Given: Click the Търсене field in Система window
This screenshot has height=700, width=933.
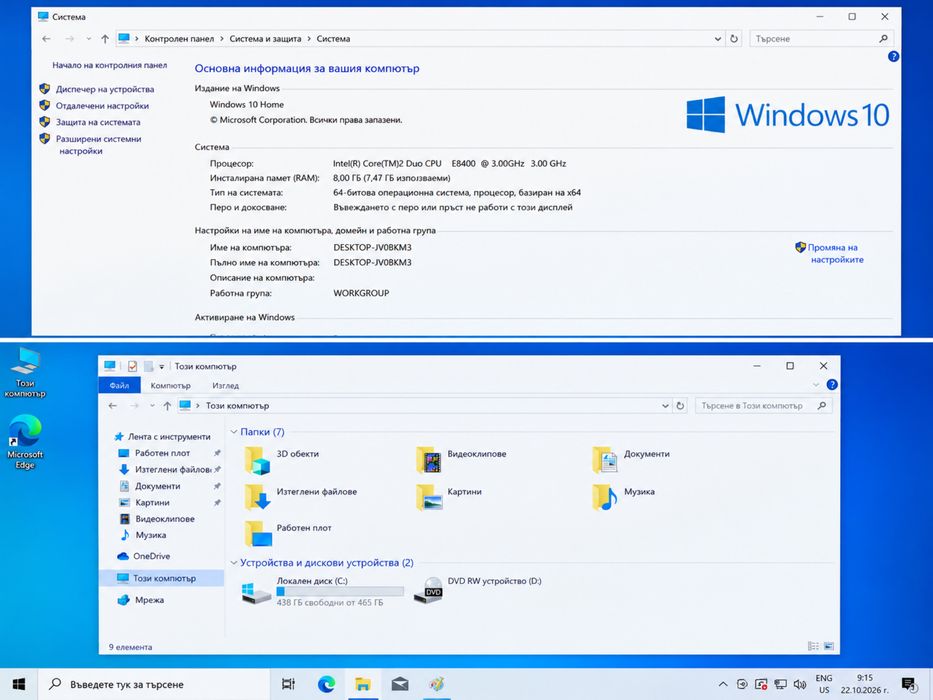Looking at the screenshot, I should [821, 39].
